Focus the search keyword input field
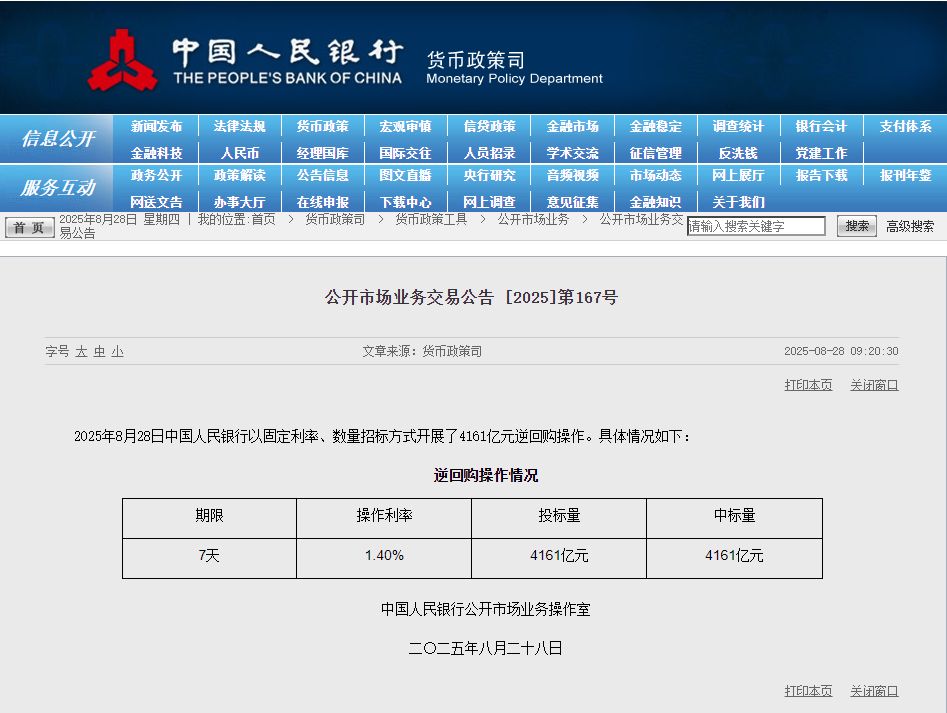 pyautogui.click(x=756, y=227)
